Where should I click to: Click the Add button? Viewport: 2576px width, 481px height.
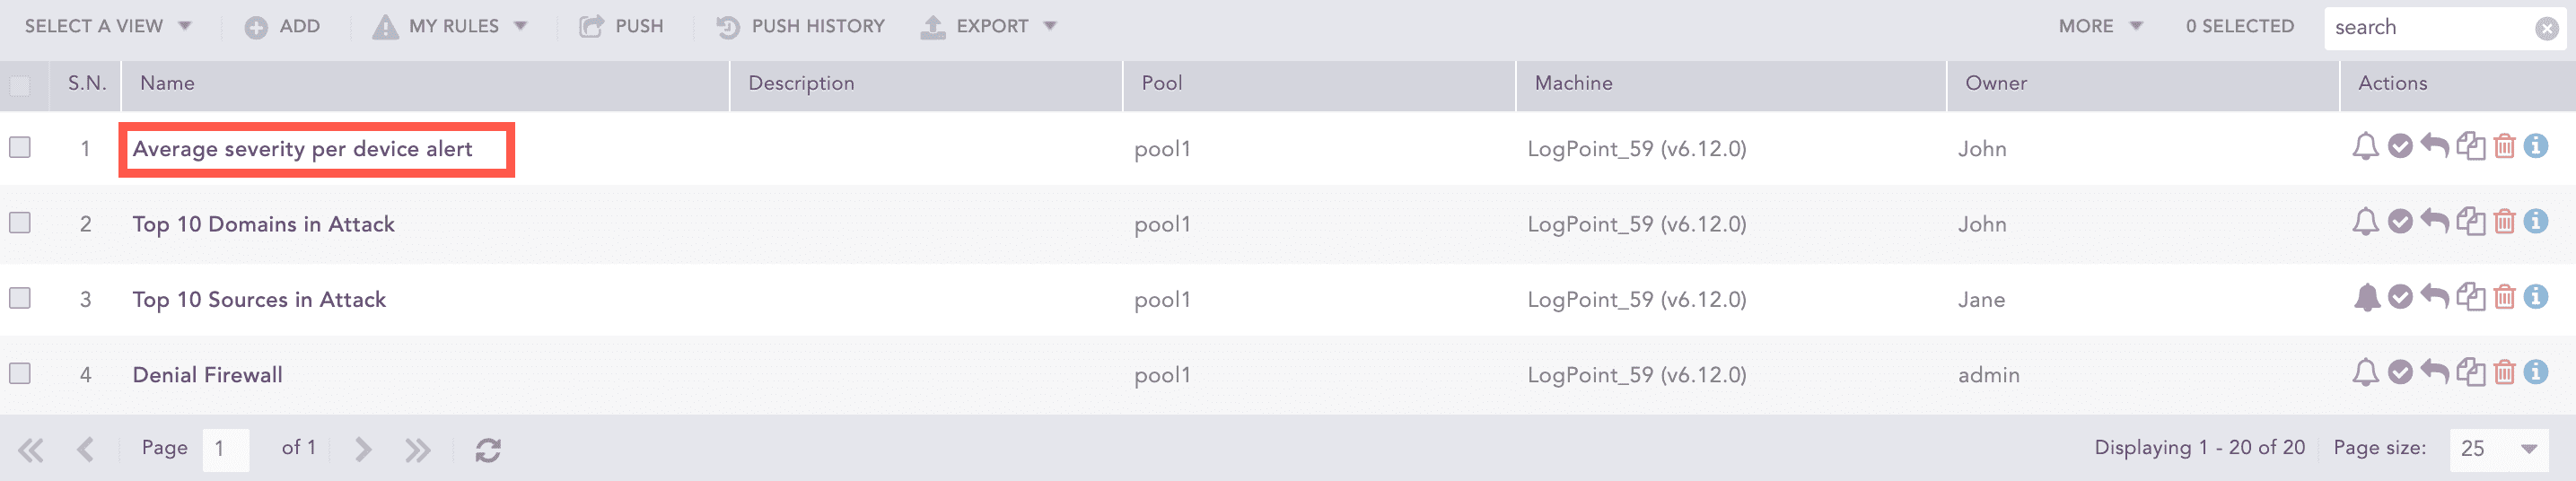[283, 27]
